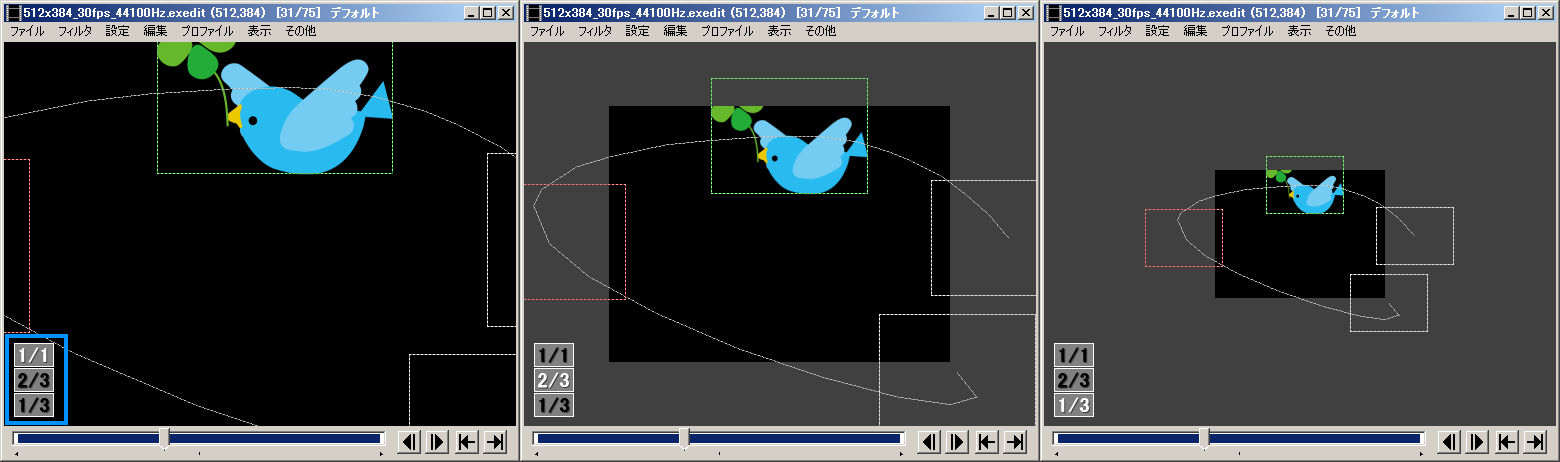Jump to first frame in middle window
This screenshot has width=1560, height=462.
[x=986, y=441]
